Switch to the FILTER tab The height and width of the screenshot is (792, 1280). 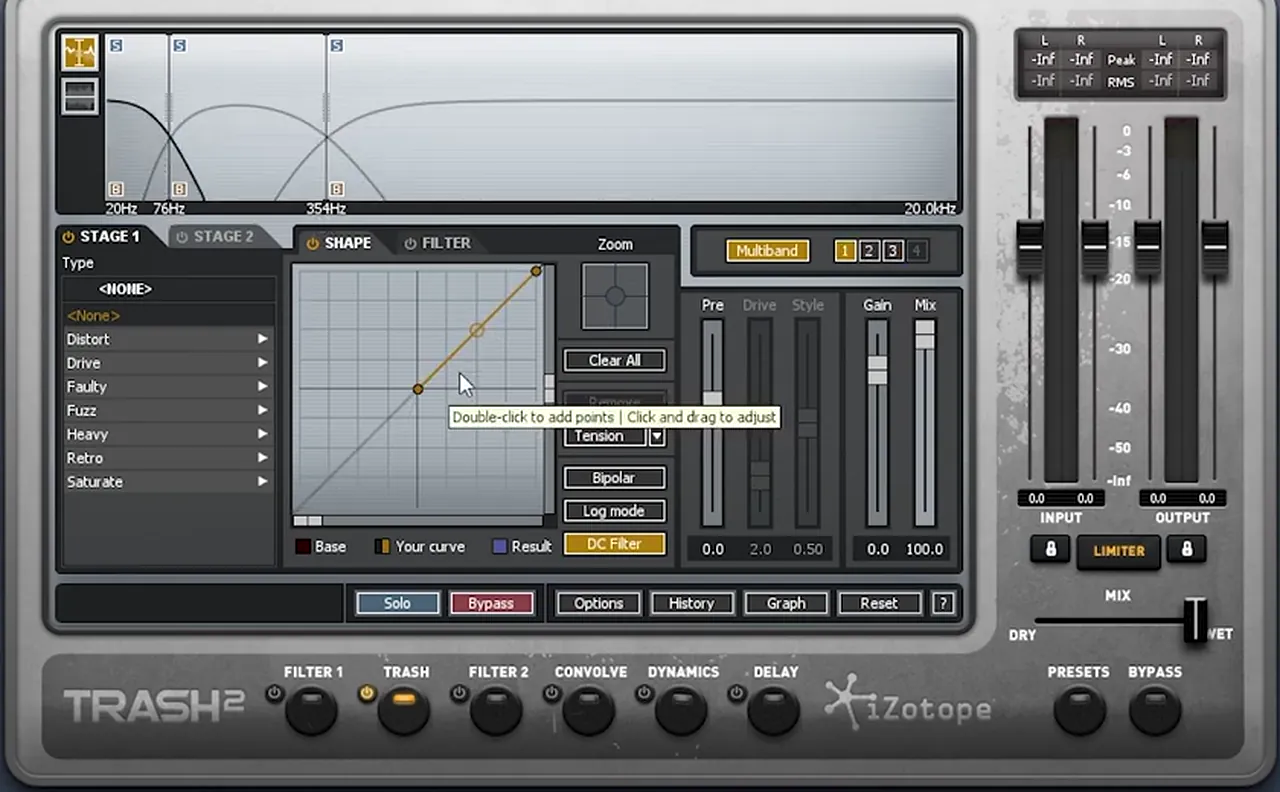click(437, 243)
